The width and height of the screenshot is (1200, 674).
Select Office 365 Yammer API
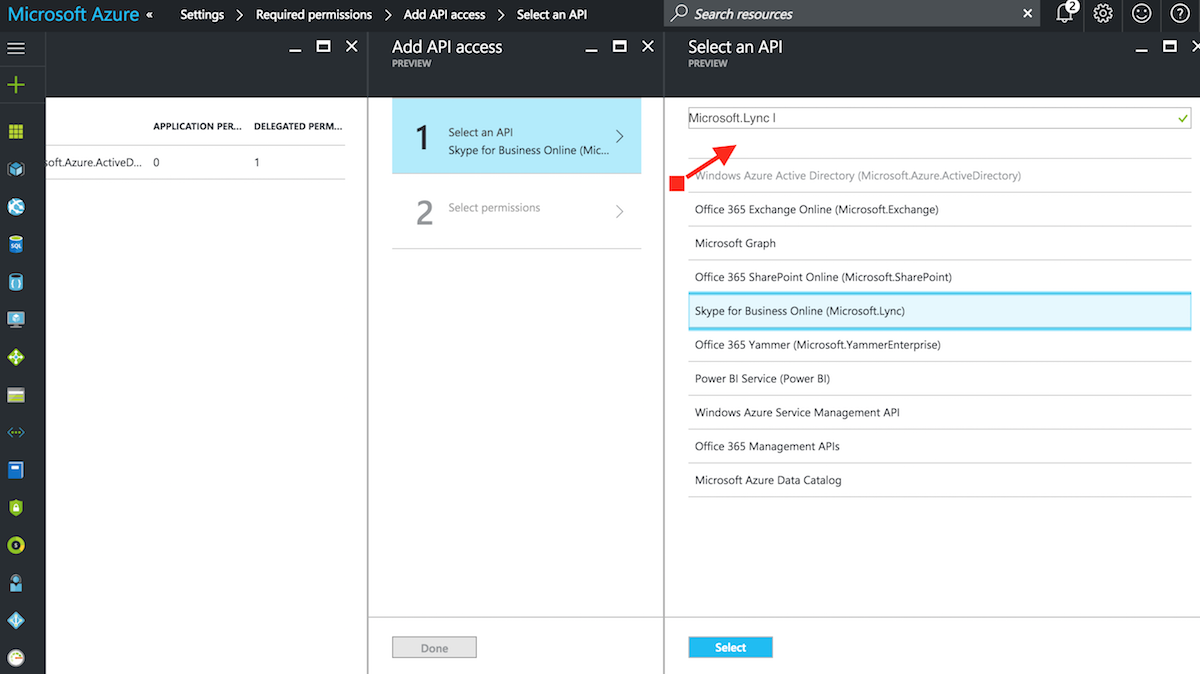pyautogui.click(x=939, y=345)
